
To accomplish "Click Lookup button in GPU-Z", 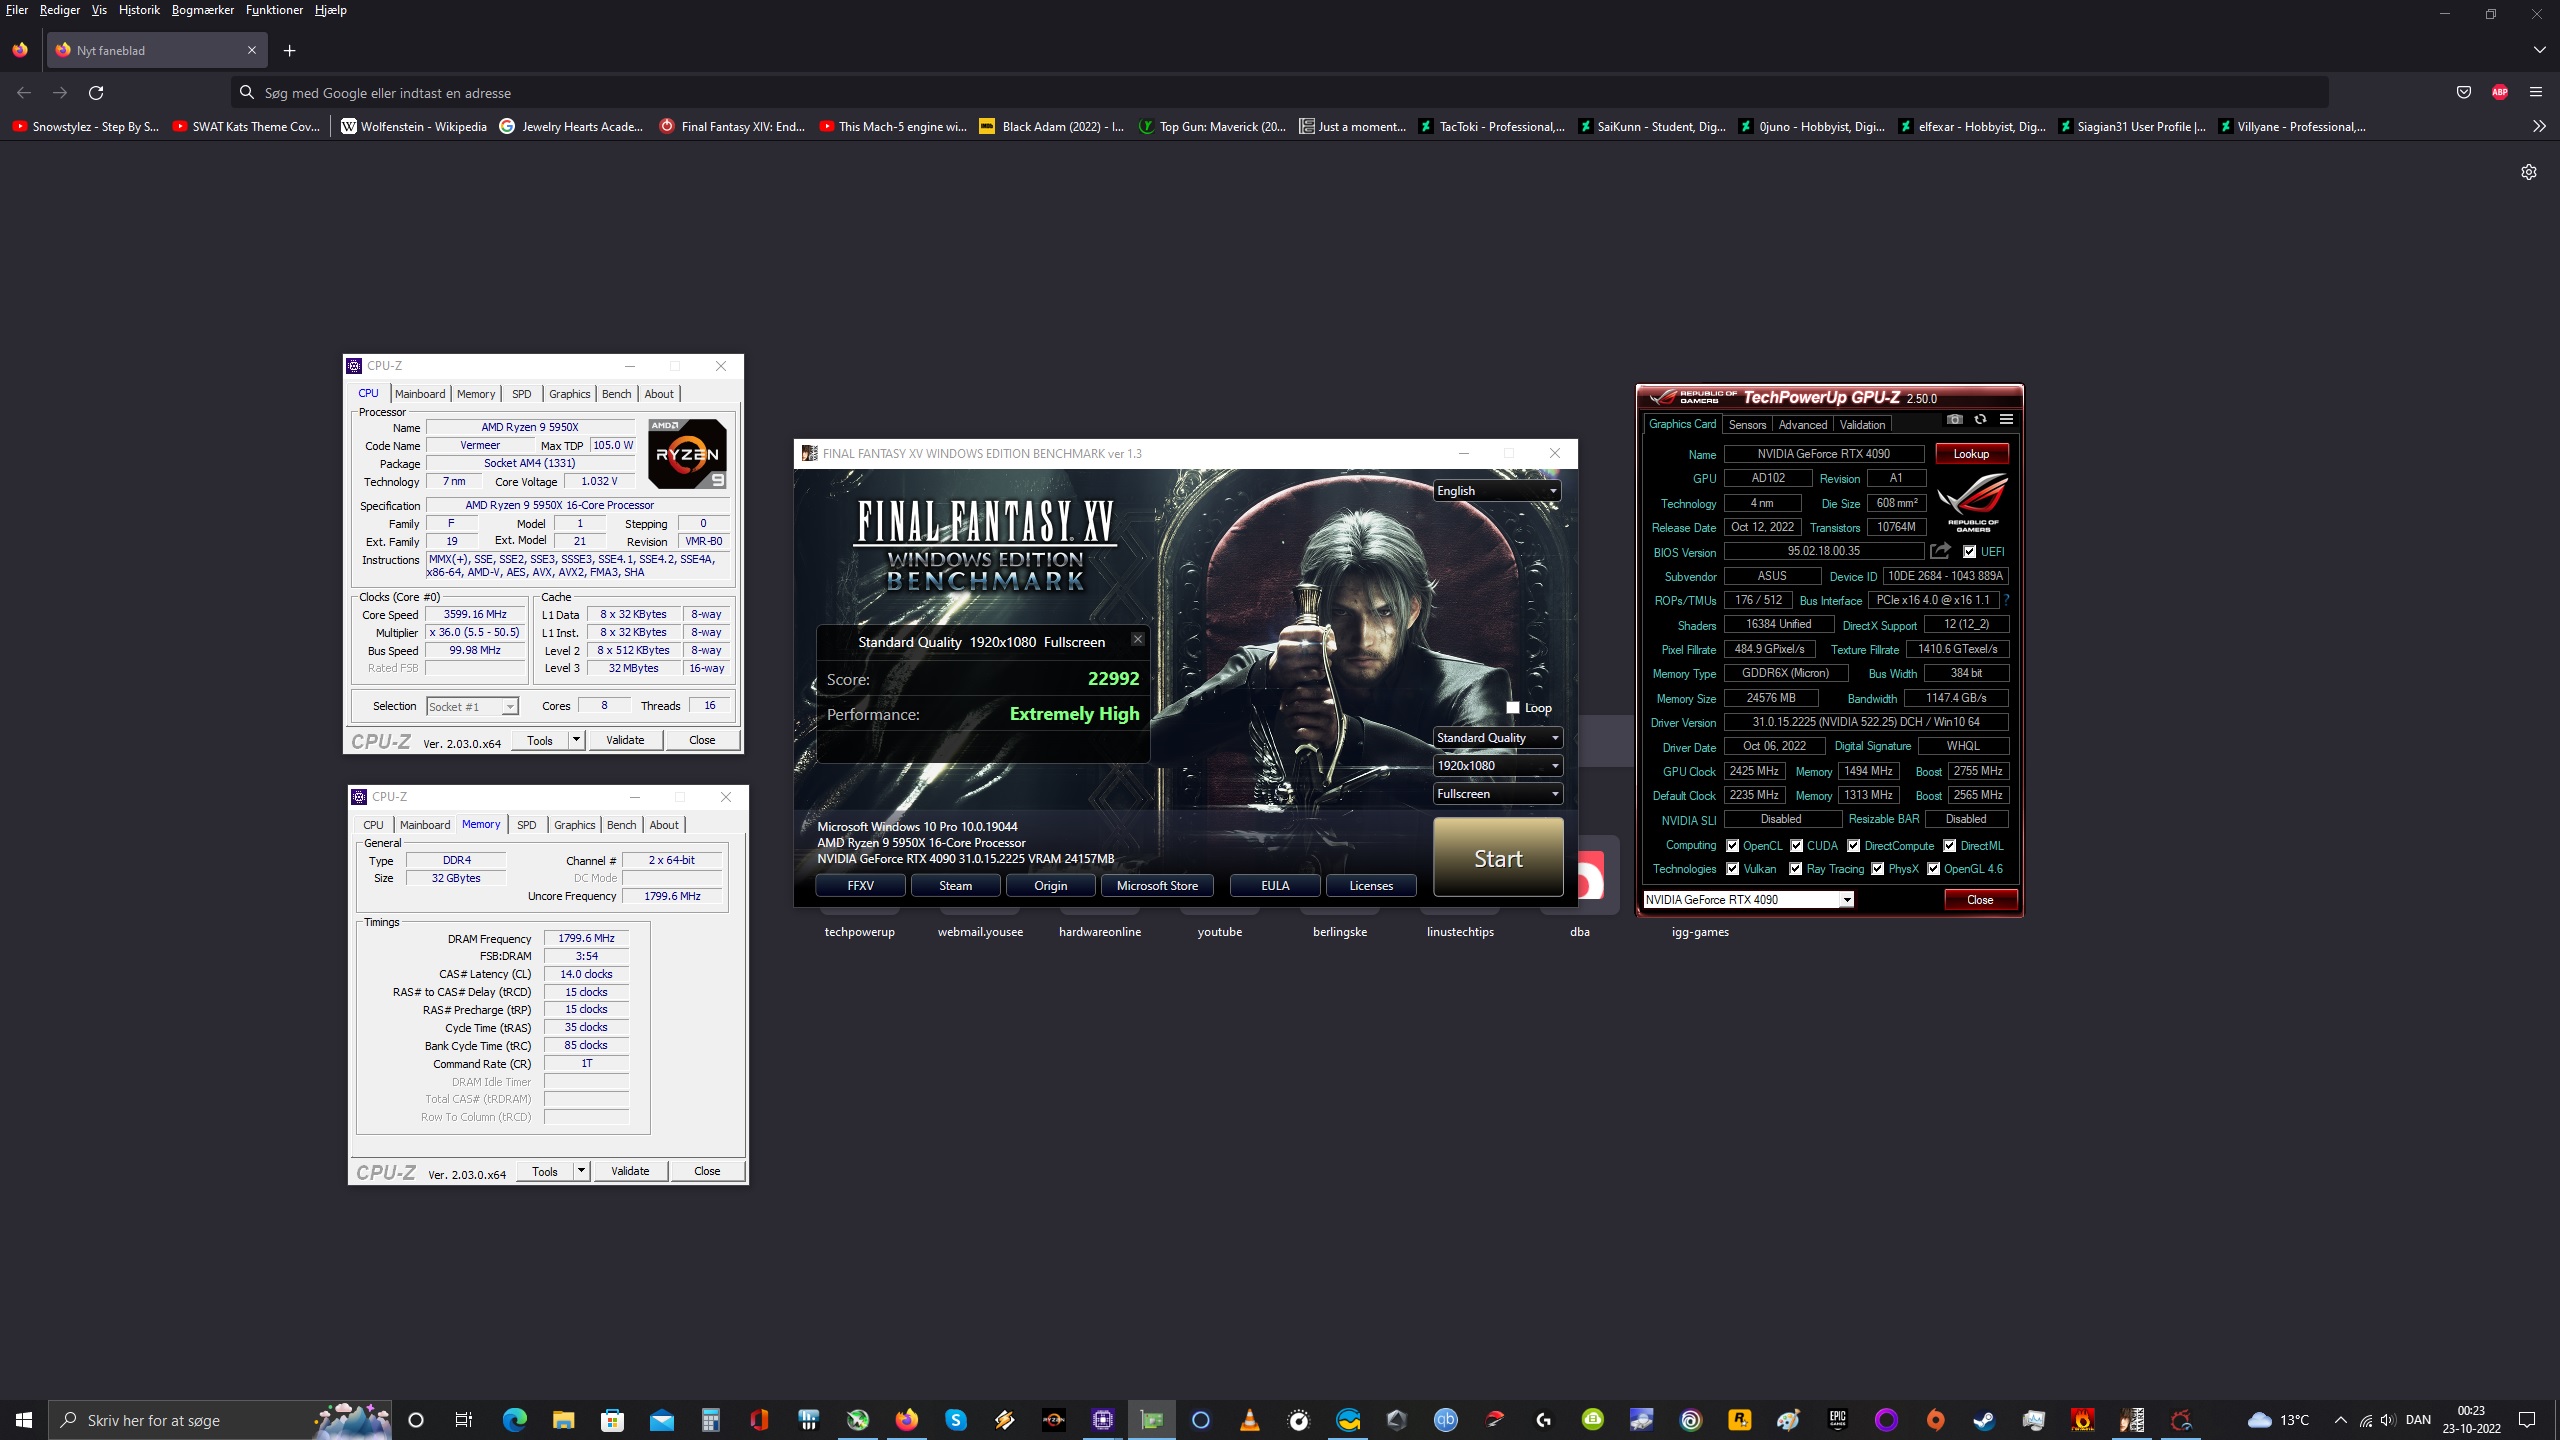I will coord(1971,454).
